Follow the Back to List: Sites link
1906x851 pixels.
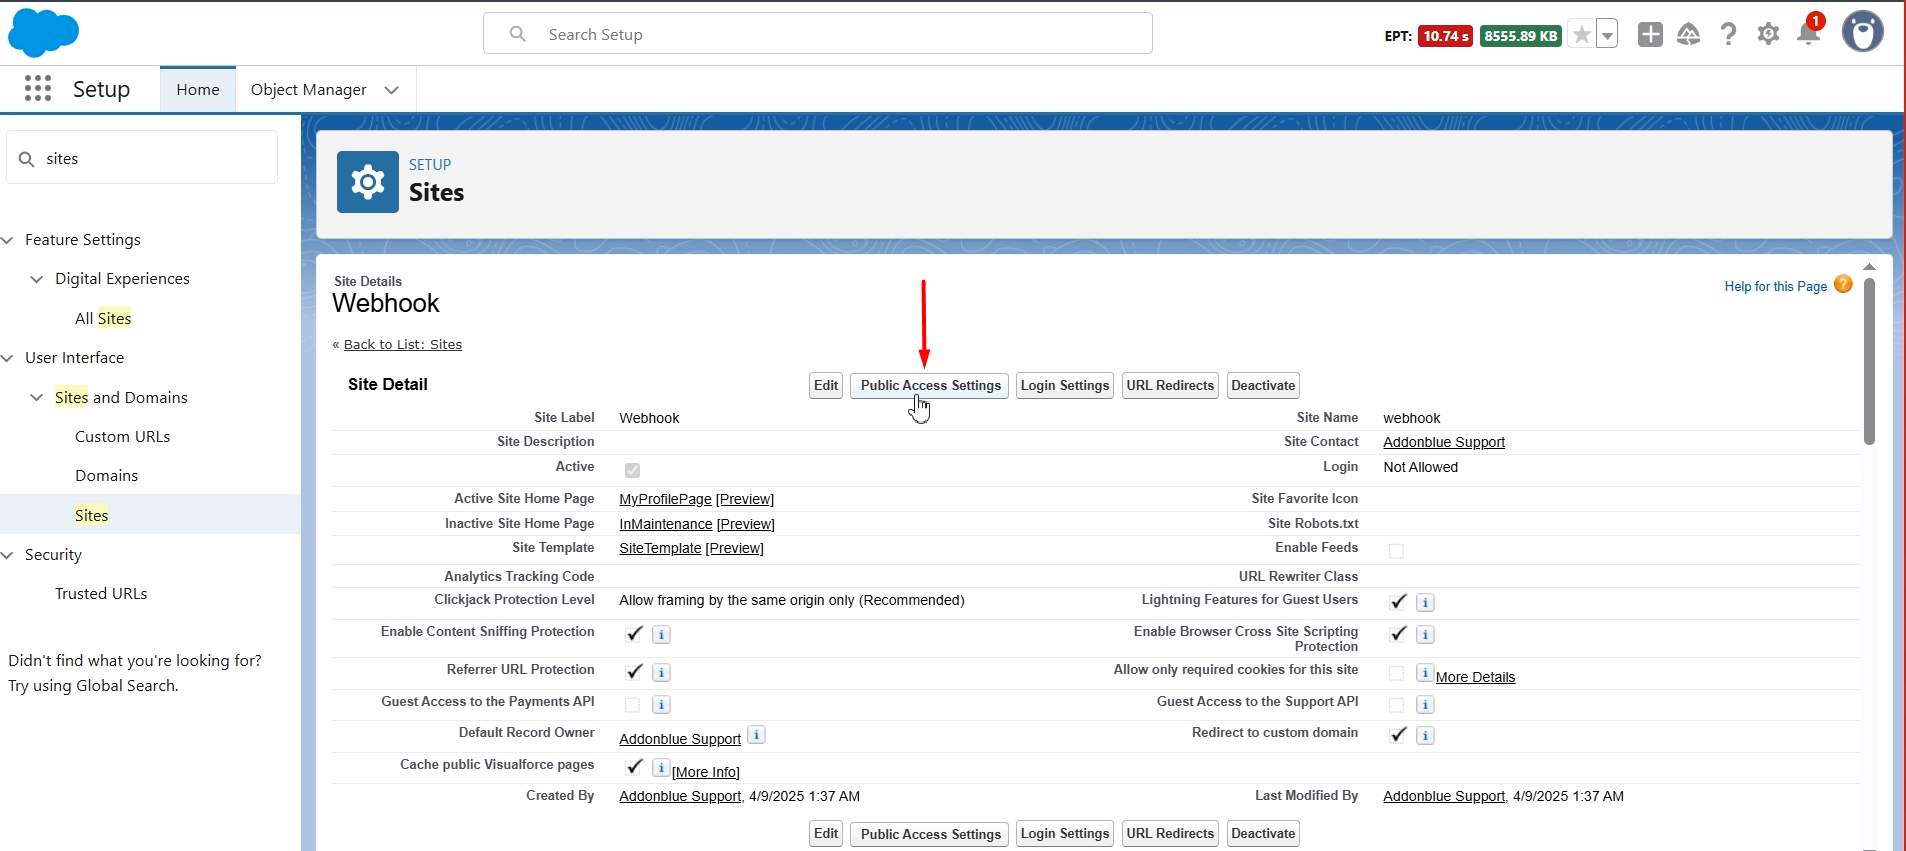pyautogui.click(x=403, y=344)
